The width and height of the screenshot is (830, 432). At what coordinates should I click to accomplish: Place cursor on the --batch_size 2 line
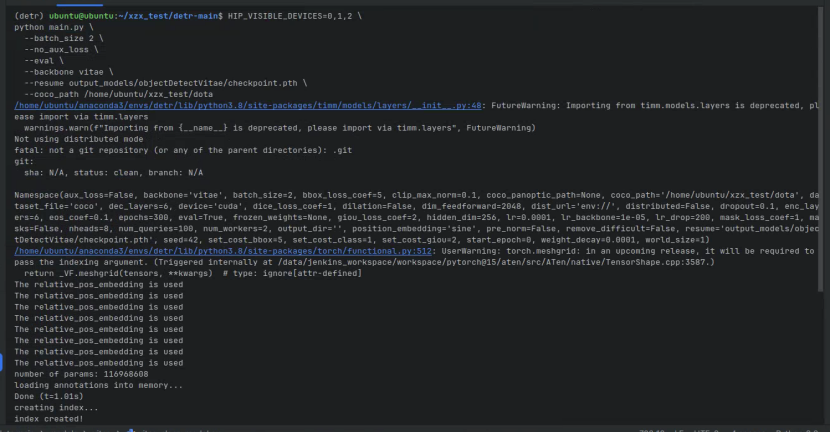64,38
